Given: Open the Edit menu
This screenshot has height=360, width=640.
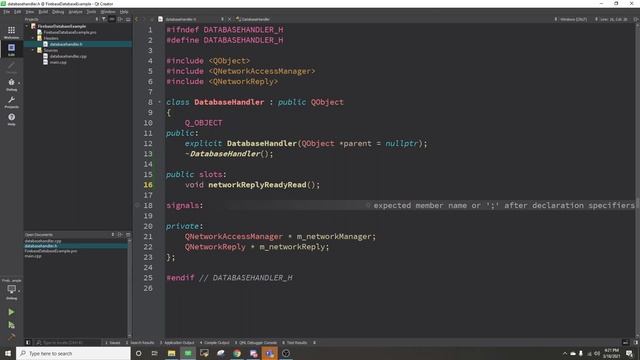Looking at the screenshot, I should (18, 12).
